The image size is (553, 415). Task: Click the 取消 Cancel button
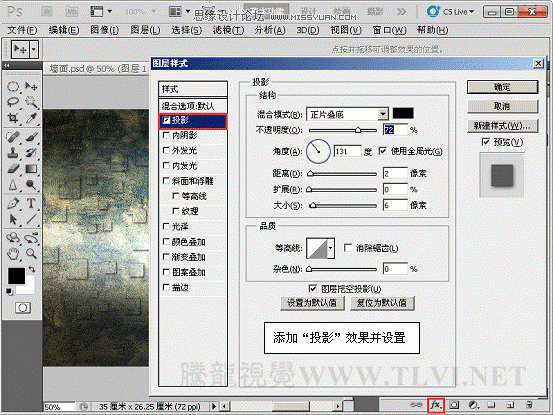[x=503, y=106]
